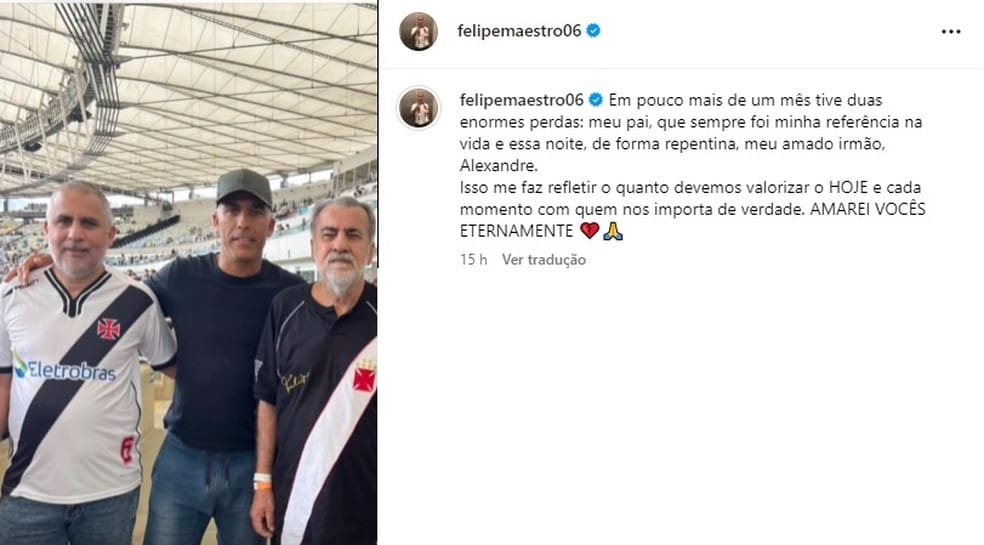984x545 pixels.
Task: Click the Eletrobras logo on white jersey
Action: pyautogui.click(x=64, y=369)
